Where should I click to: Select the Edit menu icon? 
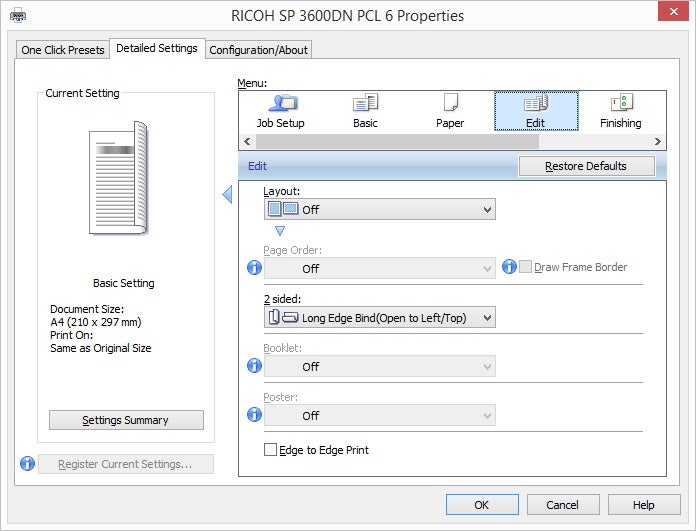[x=535, y=110]
